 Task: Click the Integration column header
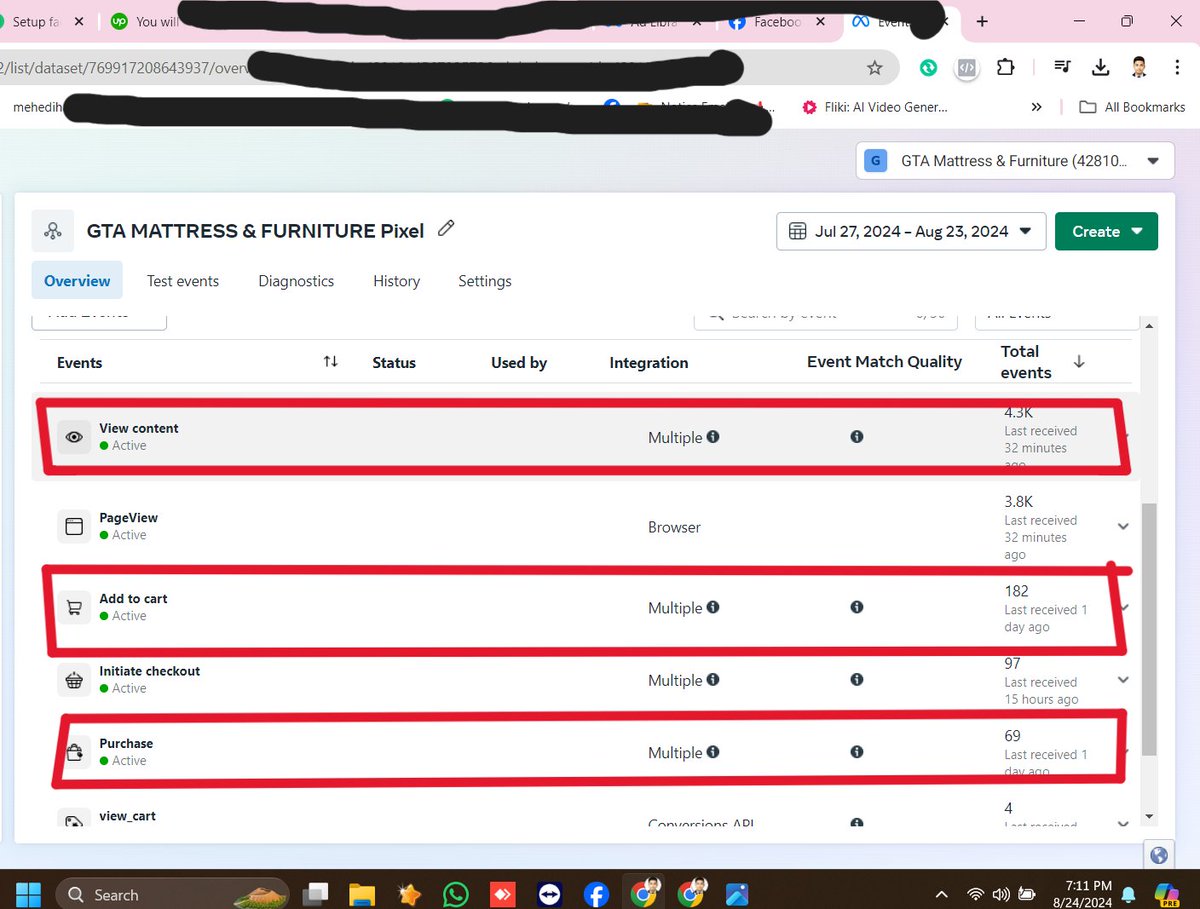coord(649,362)
